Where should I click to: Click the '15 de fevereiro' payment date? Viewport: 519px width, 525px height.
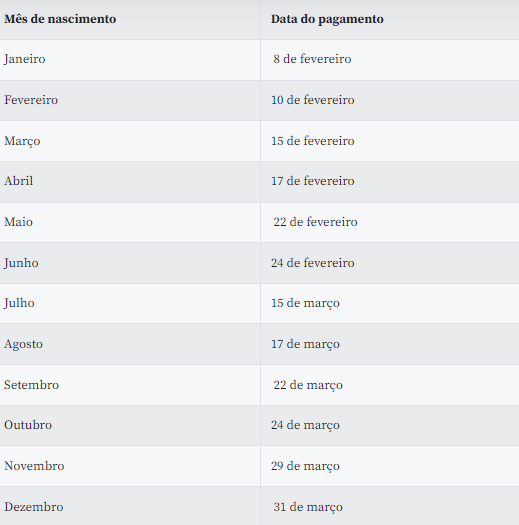point(313,141)
